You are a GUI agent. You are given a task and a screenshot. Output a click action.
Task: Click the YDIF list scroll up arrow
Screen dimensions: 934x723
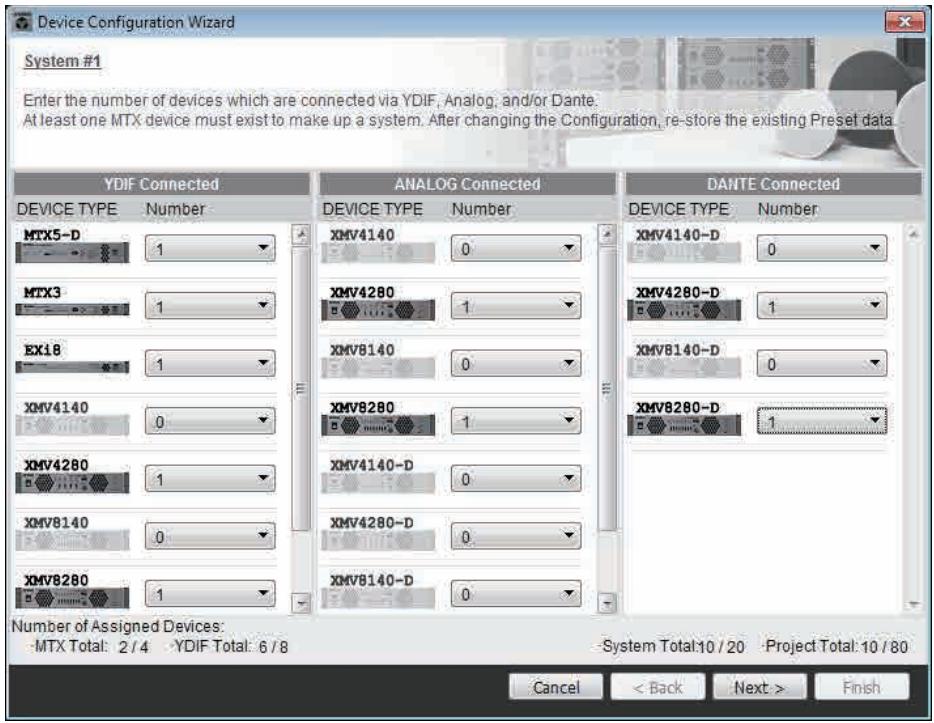pyautogui.click(x=301, y=235)
